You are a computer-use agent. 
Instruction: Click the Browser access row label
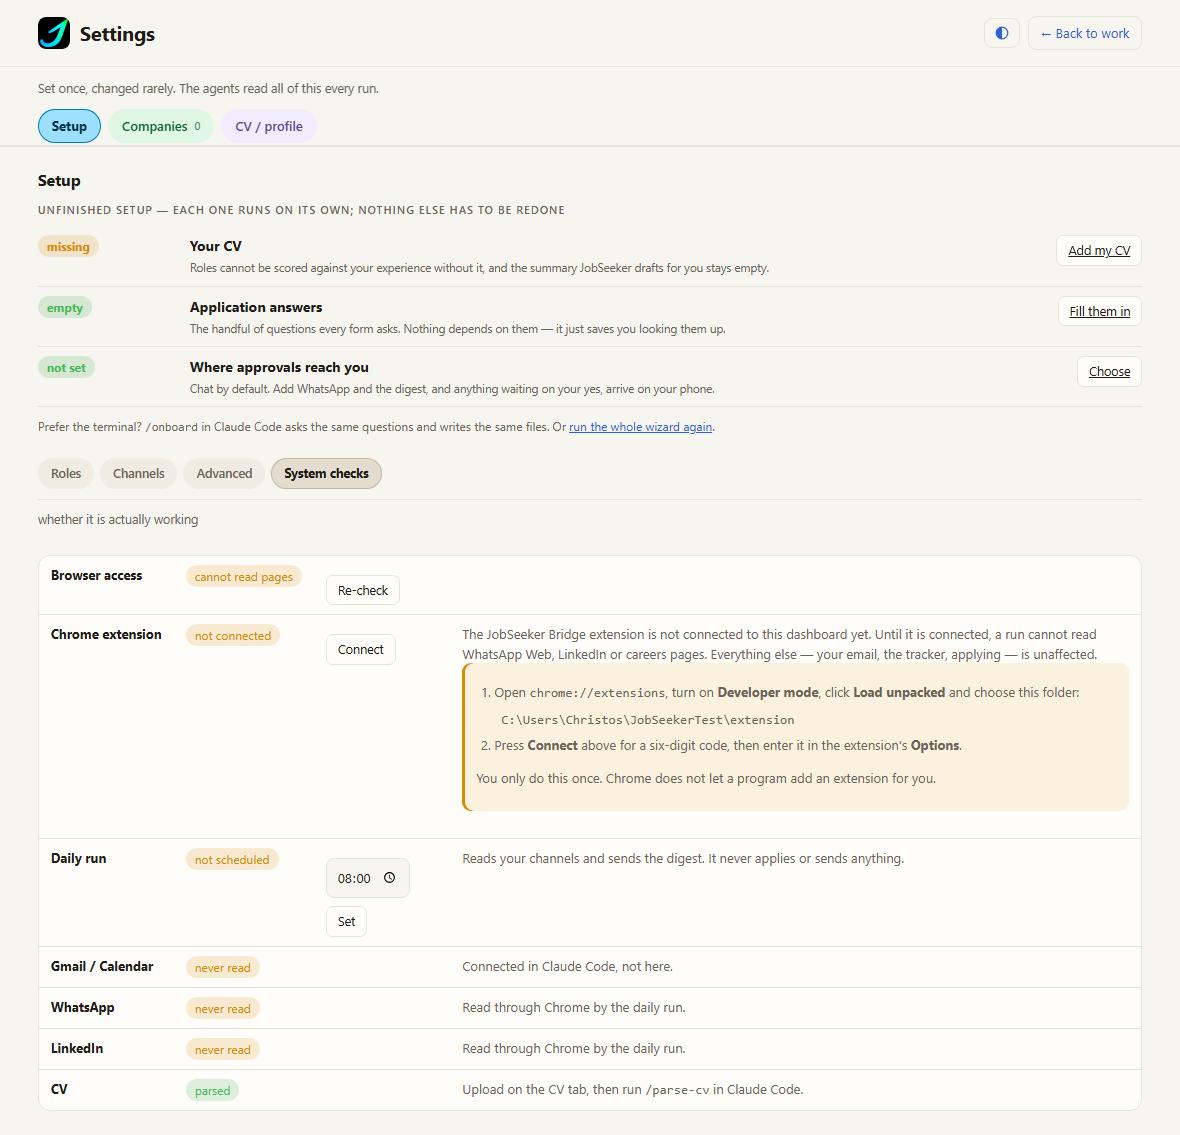(x=96, y=576)
